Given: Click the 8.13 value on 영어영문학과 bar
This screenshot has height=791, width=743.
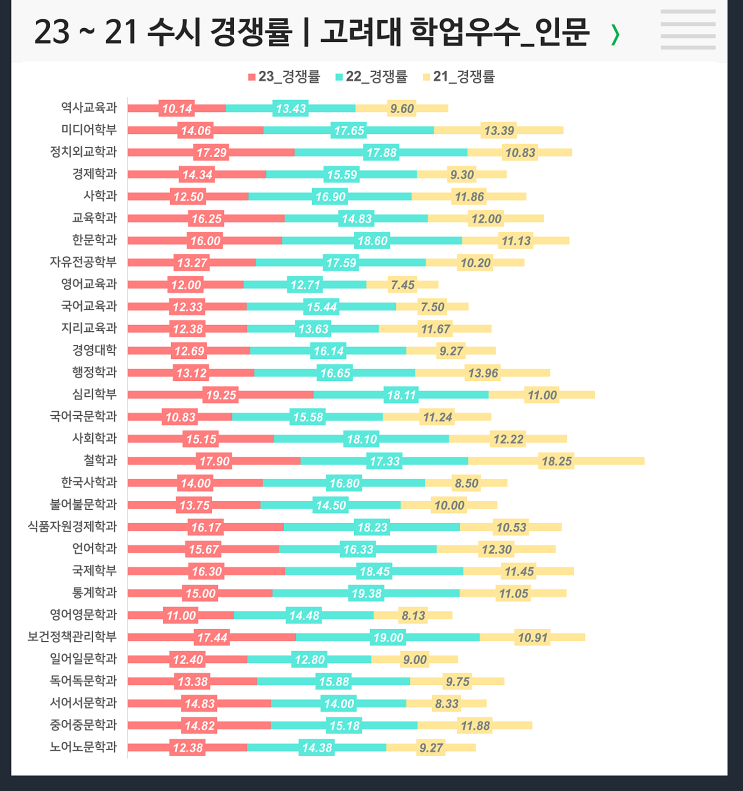Looking at the screenshot, I should 413,615.
